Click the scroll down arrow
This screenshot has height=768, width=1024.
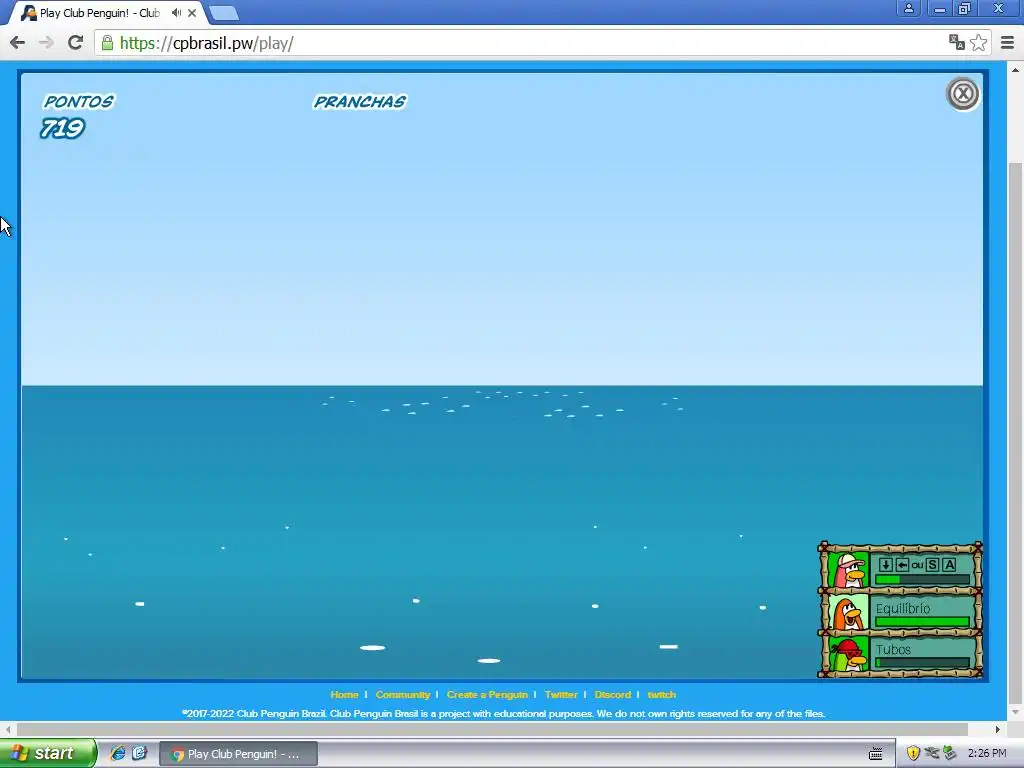click(x=1015, y=712)
